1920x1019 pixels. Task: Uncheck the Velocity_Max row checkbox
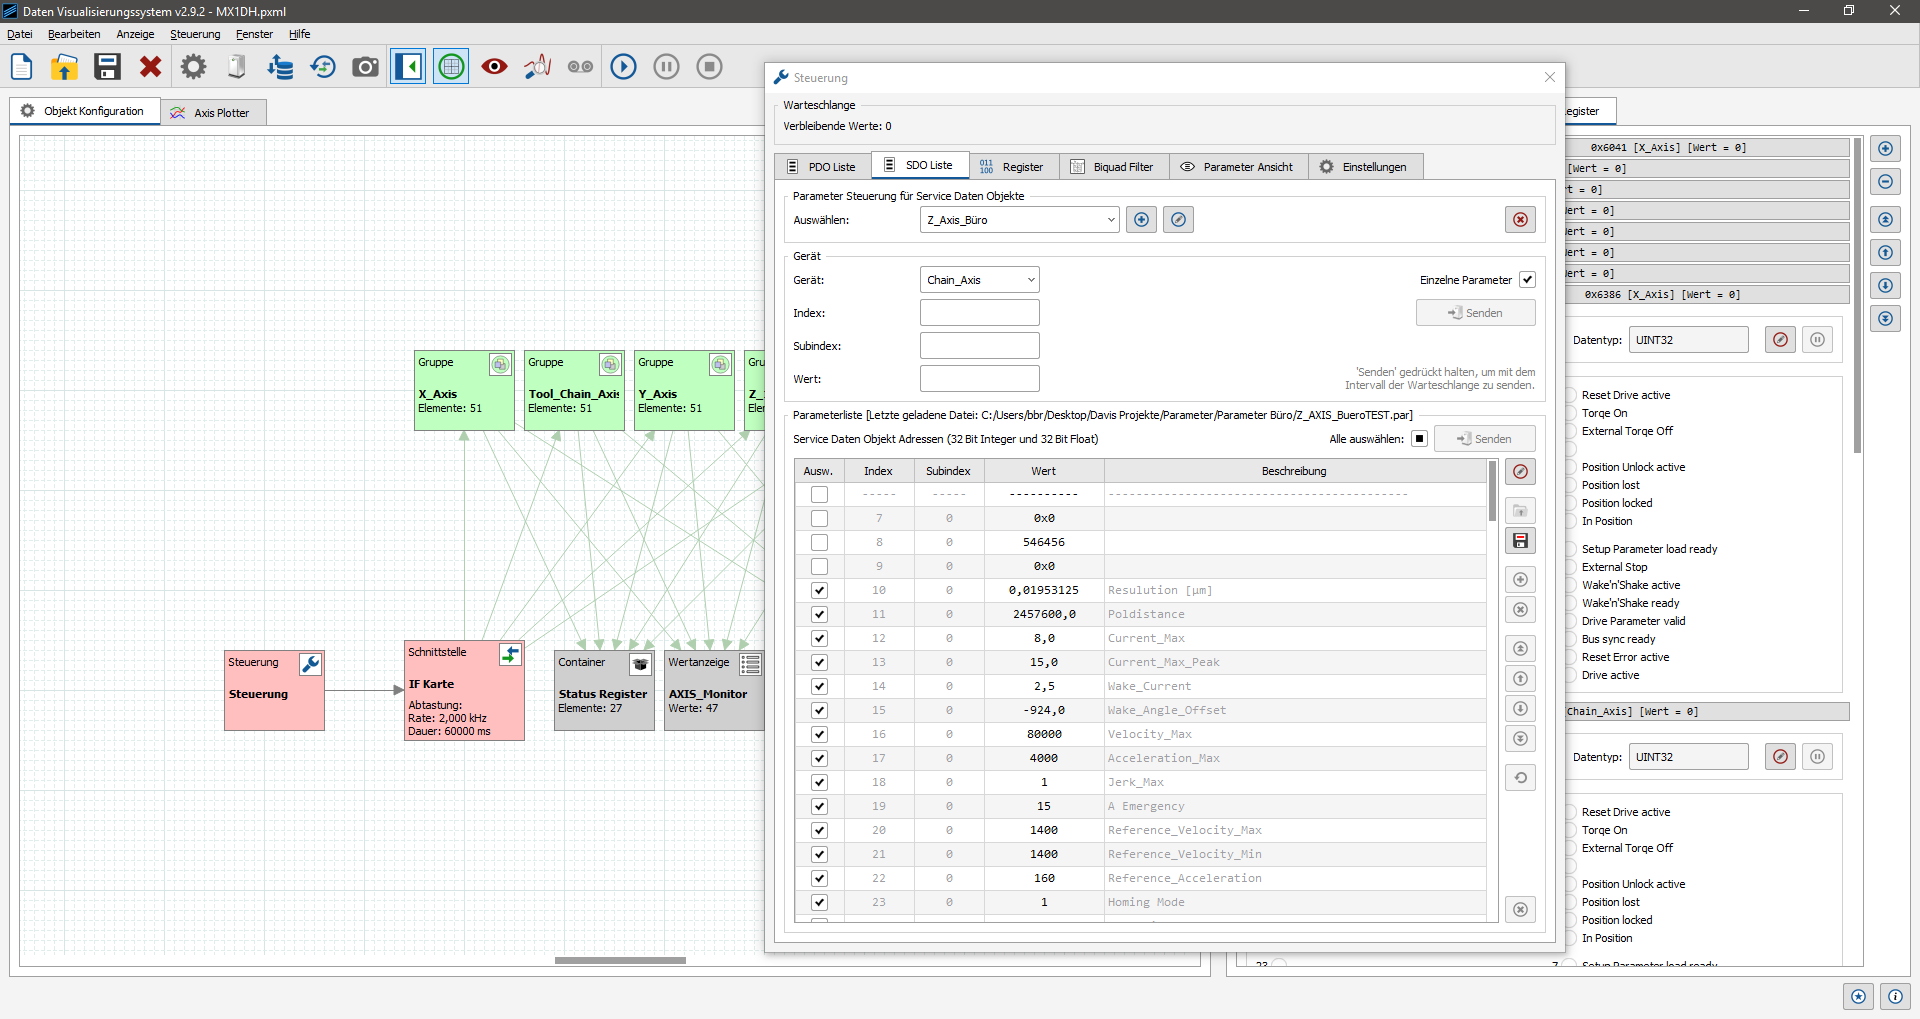819,734
